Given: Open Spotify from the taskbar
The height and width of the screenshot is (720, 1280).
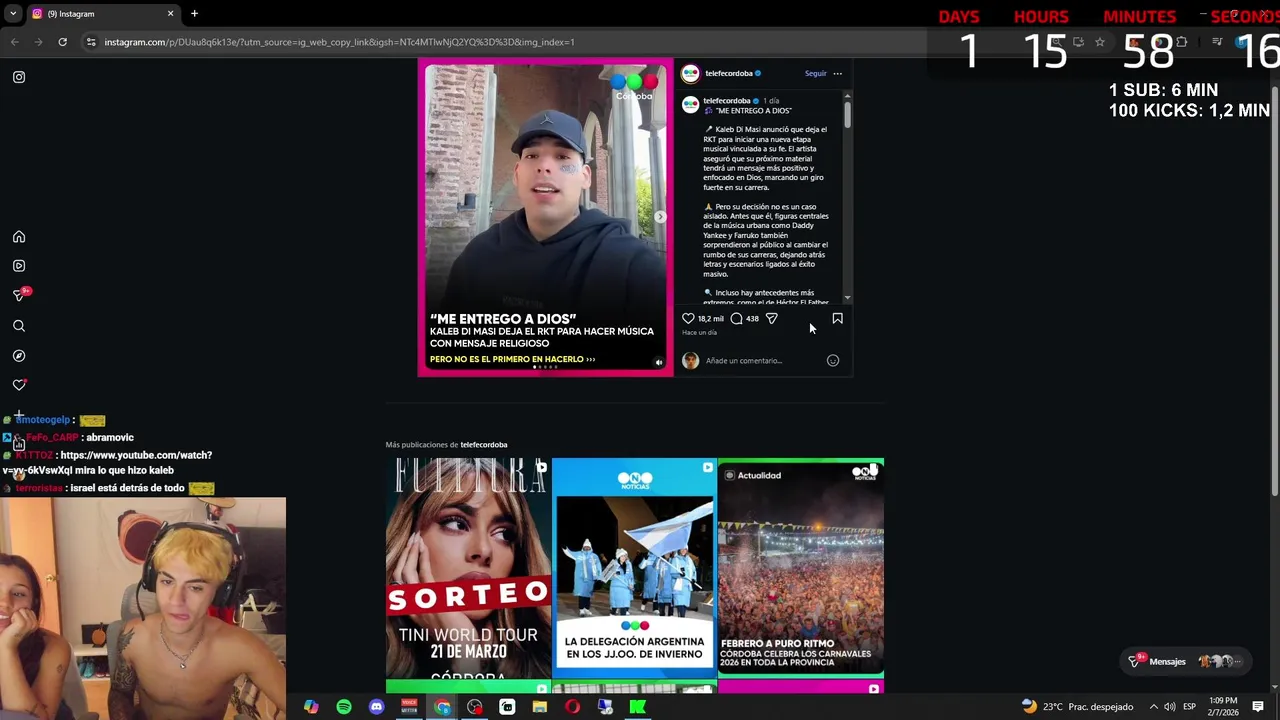Looking at the screenshot, I should (x=344, y=707).
